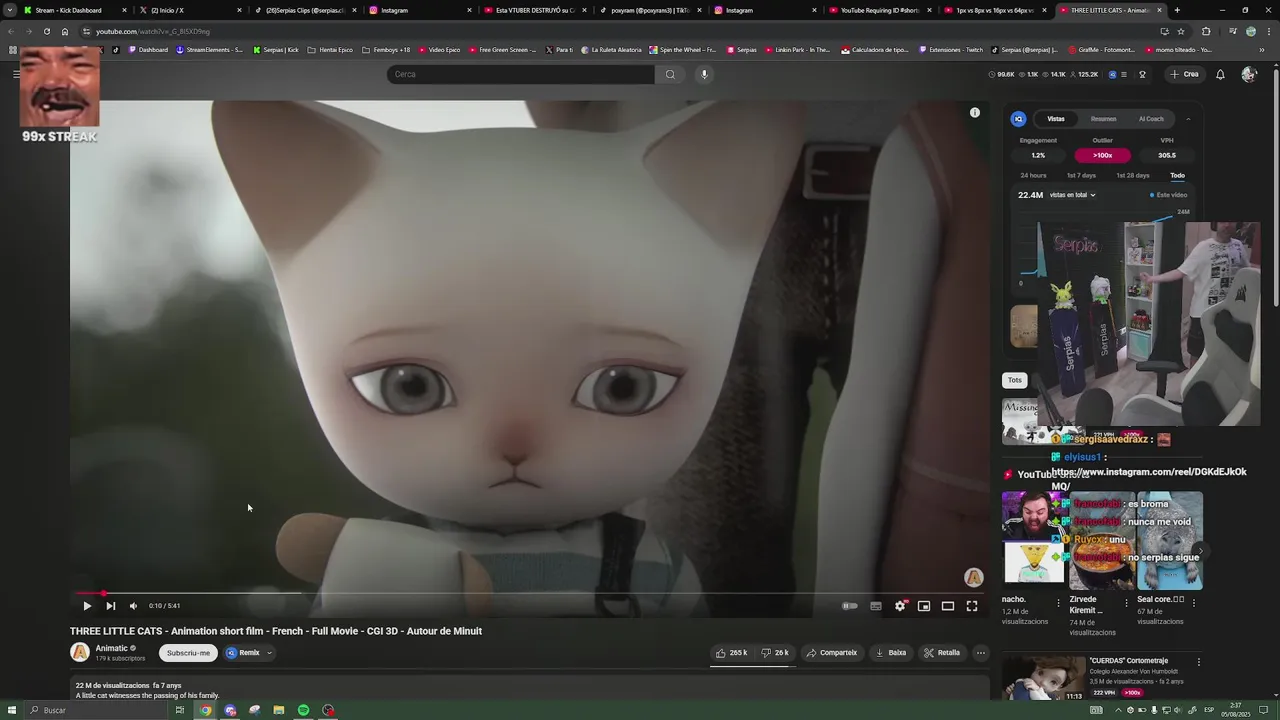The width and height of the screenshot is (1280, 720).
Task: Open more actions menu beside Retalla
Action: tap(981, 653)
